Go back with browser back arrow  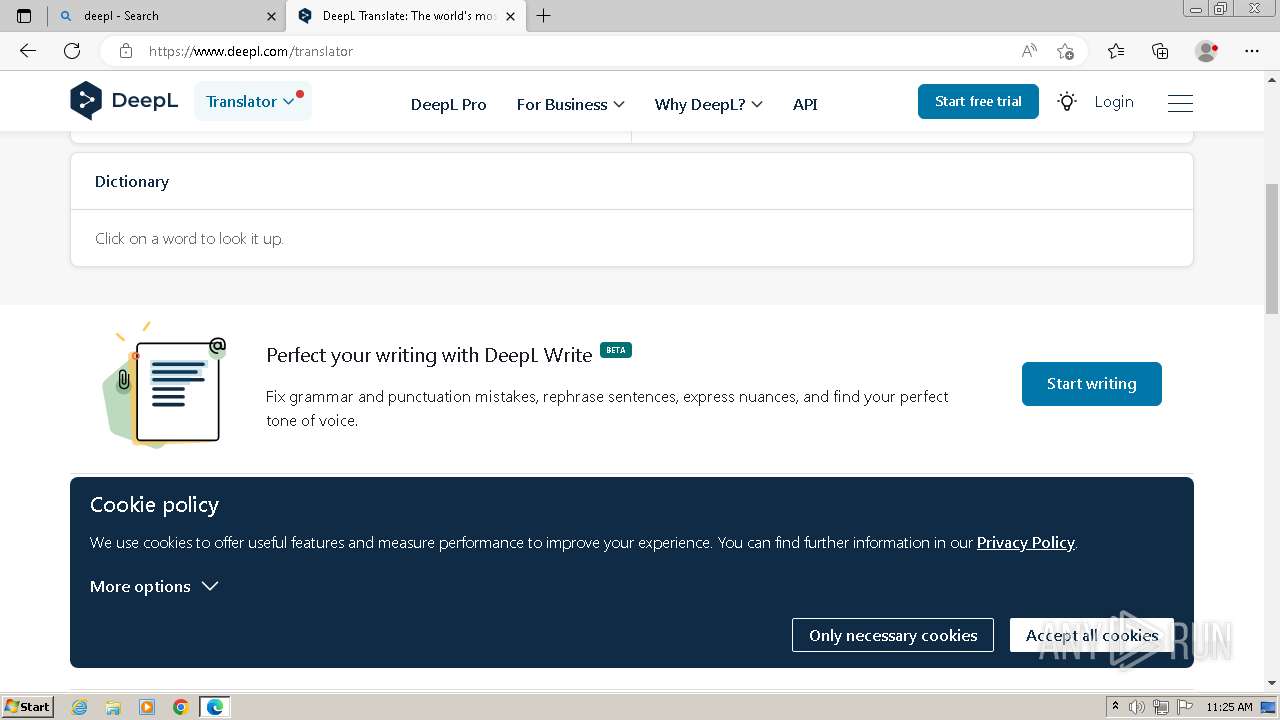coord(28,51)
